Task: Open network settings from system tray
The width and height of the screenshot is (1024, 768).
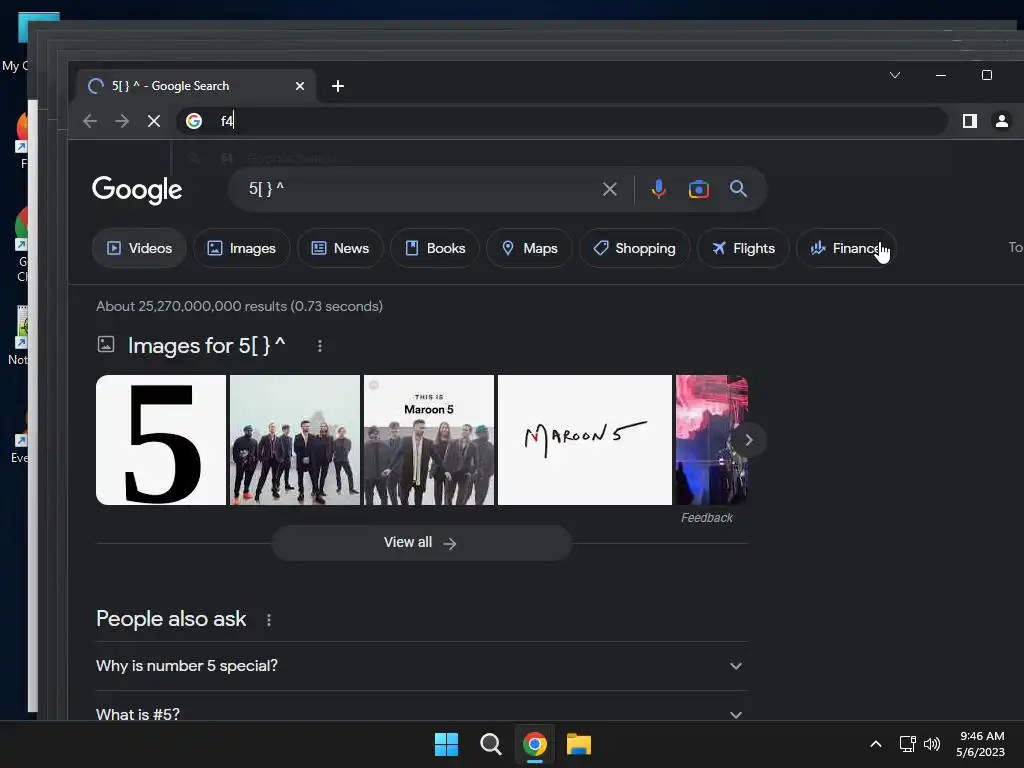Action: pyautogui.click(x=907, y=744)
